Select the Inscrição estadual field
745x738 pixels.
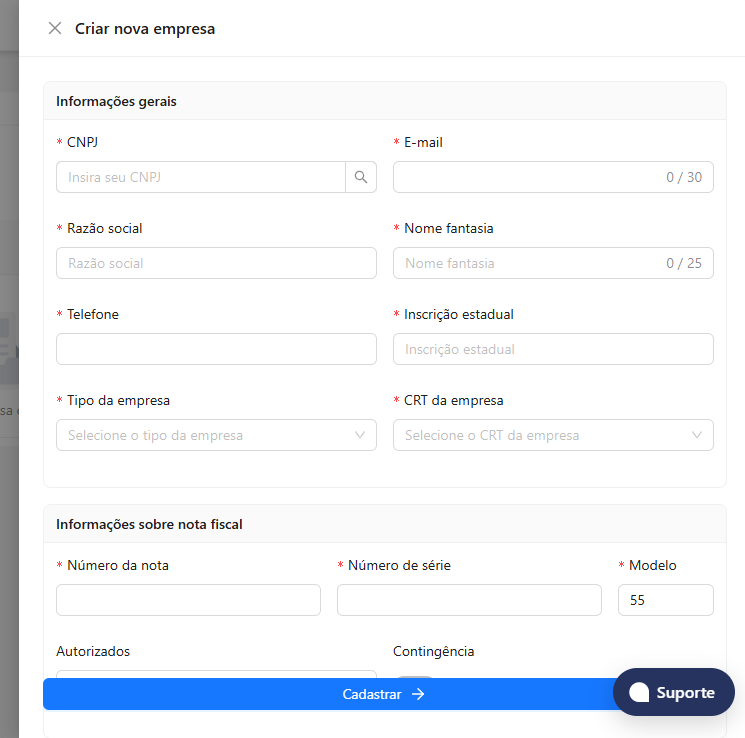click(x=553, y=349)
